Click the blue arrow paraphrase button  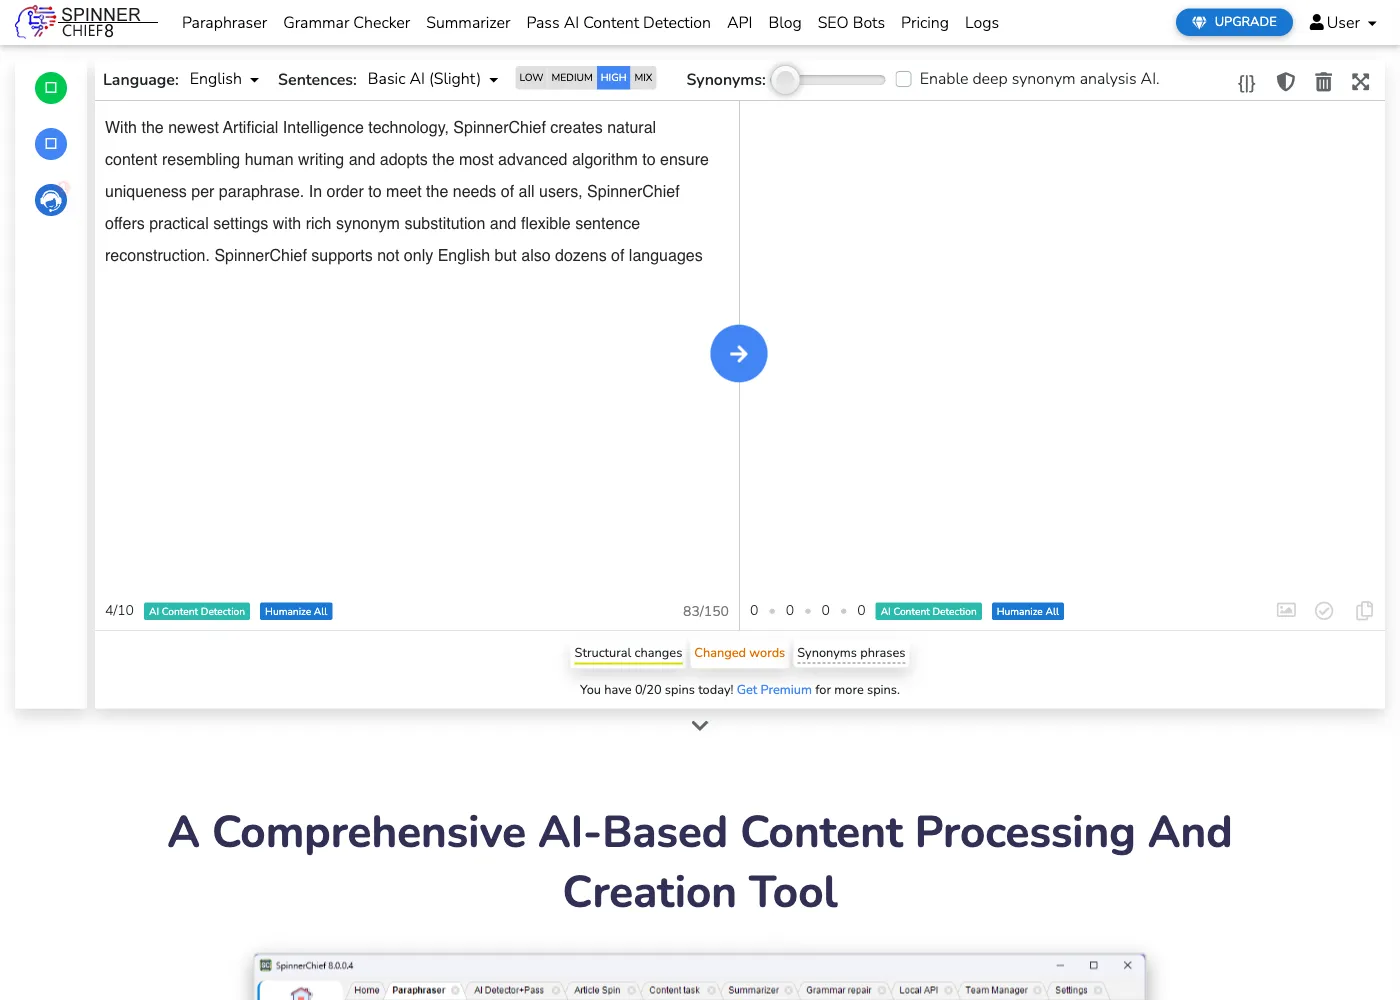click(739, 353)
